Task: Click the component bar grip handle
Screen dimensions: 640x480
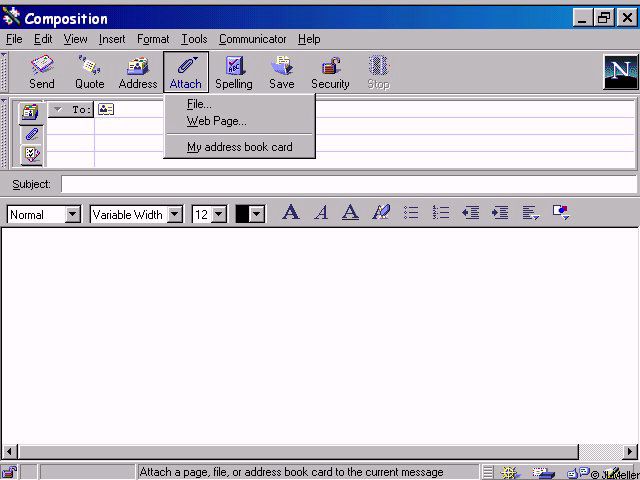Action: 488,473
